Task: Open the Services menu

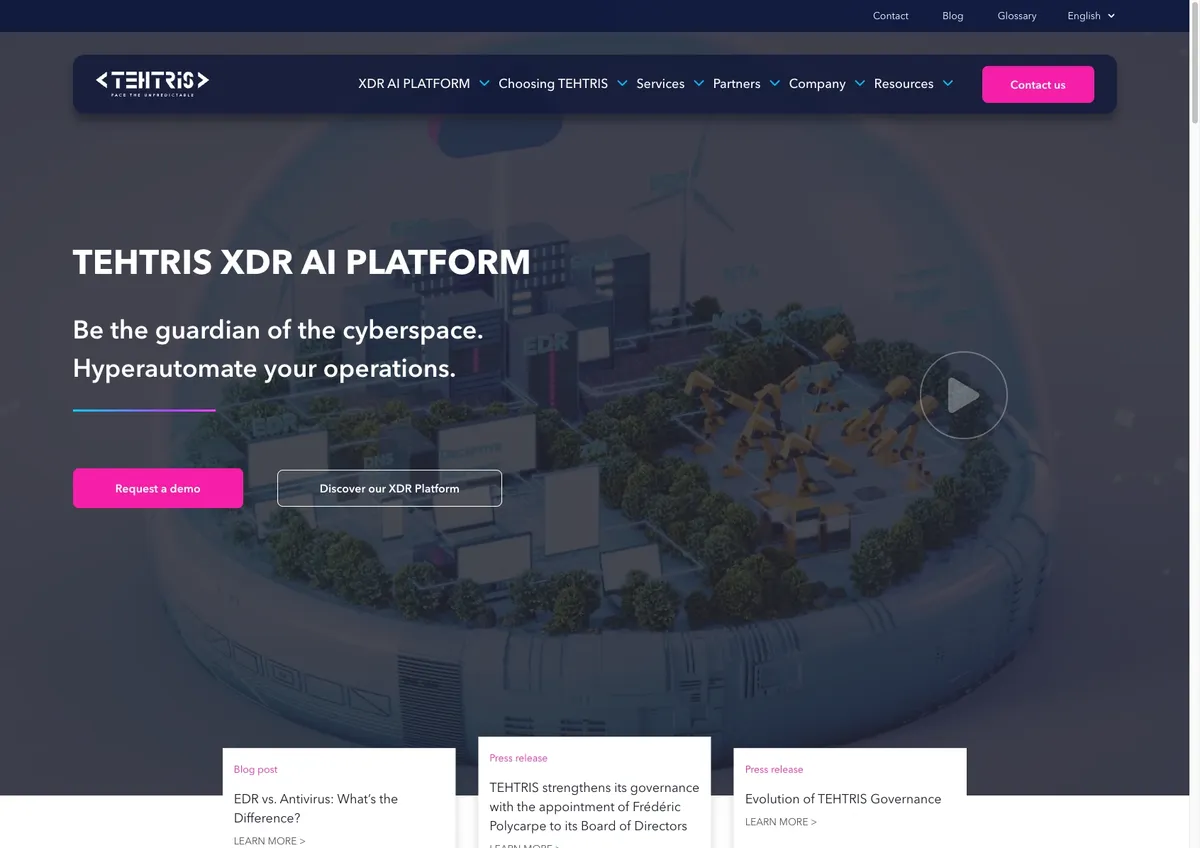Action: (660, 84)
